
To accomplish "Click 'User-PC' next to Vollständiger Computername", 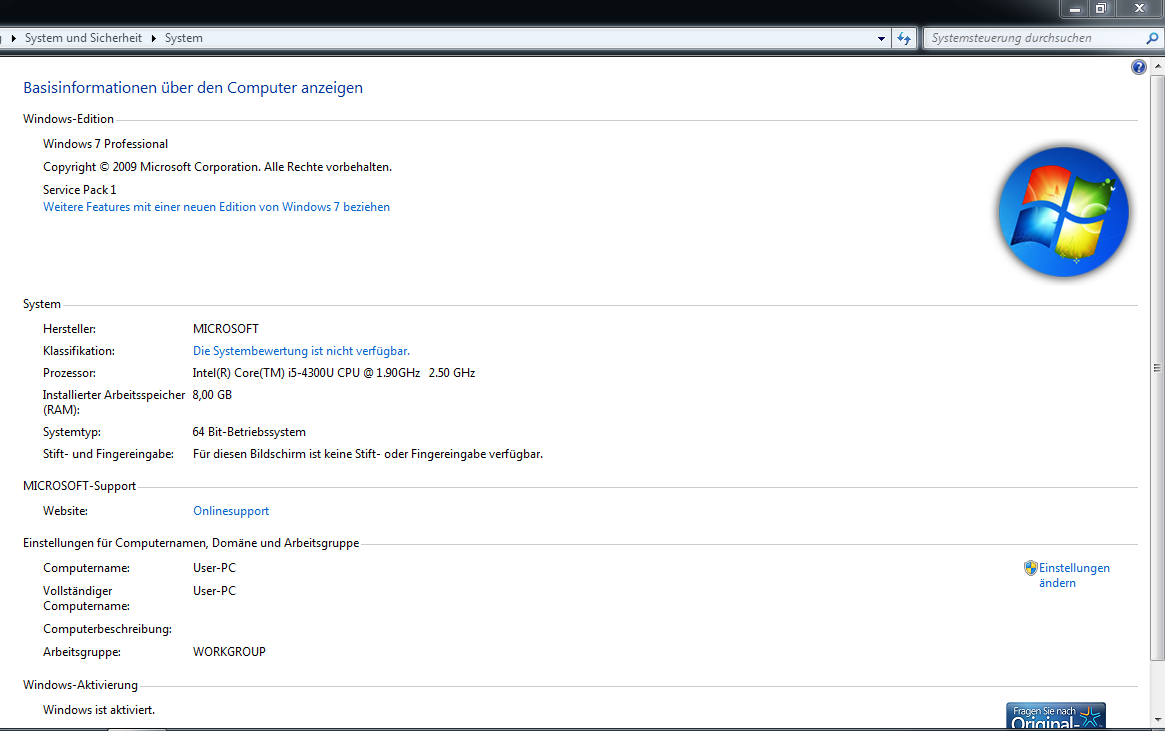I will 215,591.
